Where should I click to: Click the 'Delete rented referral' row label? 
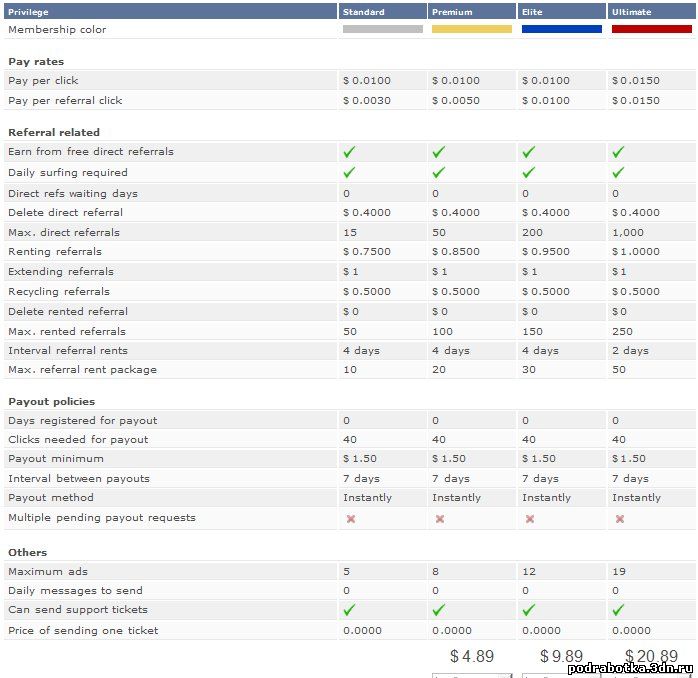click(x=68, y=312)
